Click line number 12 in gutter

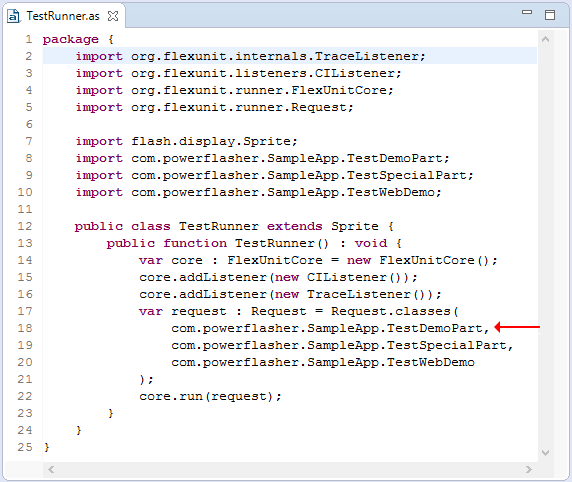(x=25, y=226)
